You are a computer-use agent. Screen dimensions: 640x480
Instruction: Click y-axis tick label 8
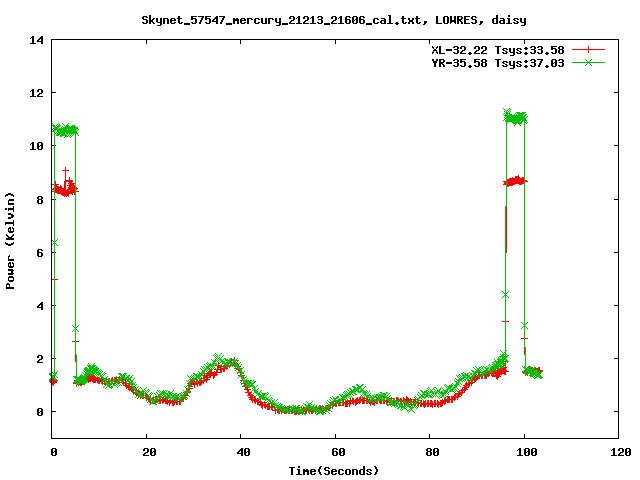[x=40, y=200]
